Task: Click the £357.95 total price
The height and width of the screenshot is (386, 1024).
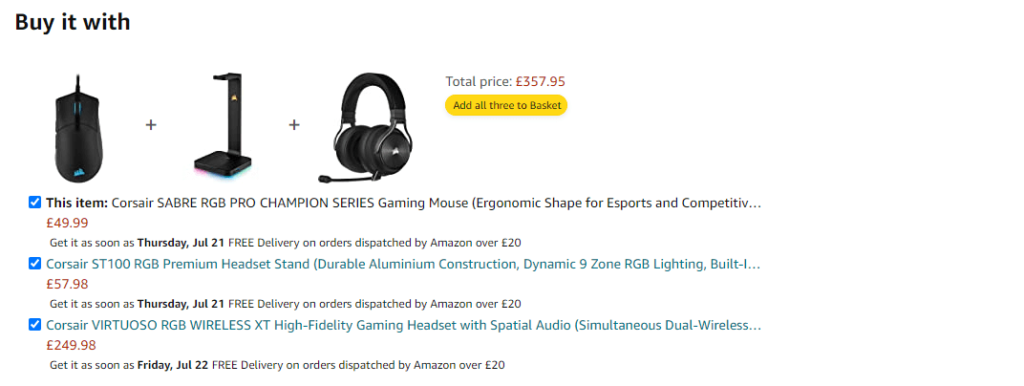Action: (x=540, y=82)
